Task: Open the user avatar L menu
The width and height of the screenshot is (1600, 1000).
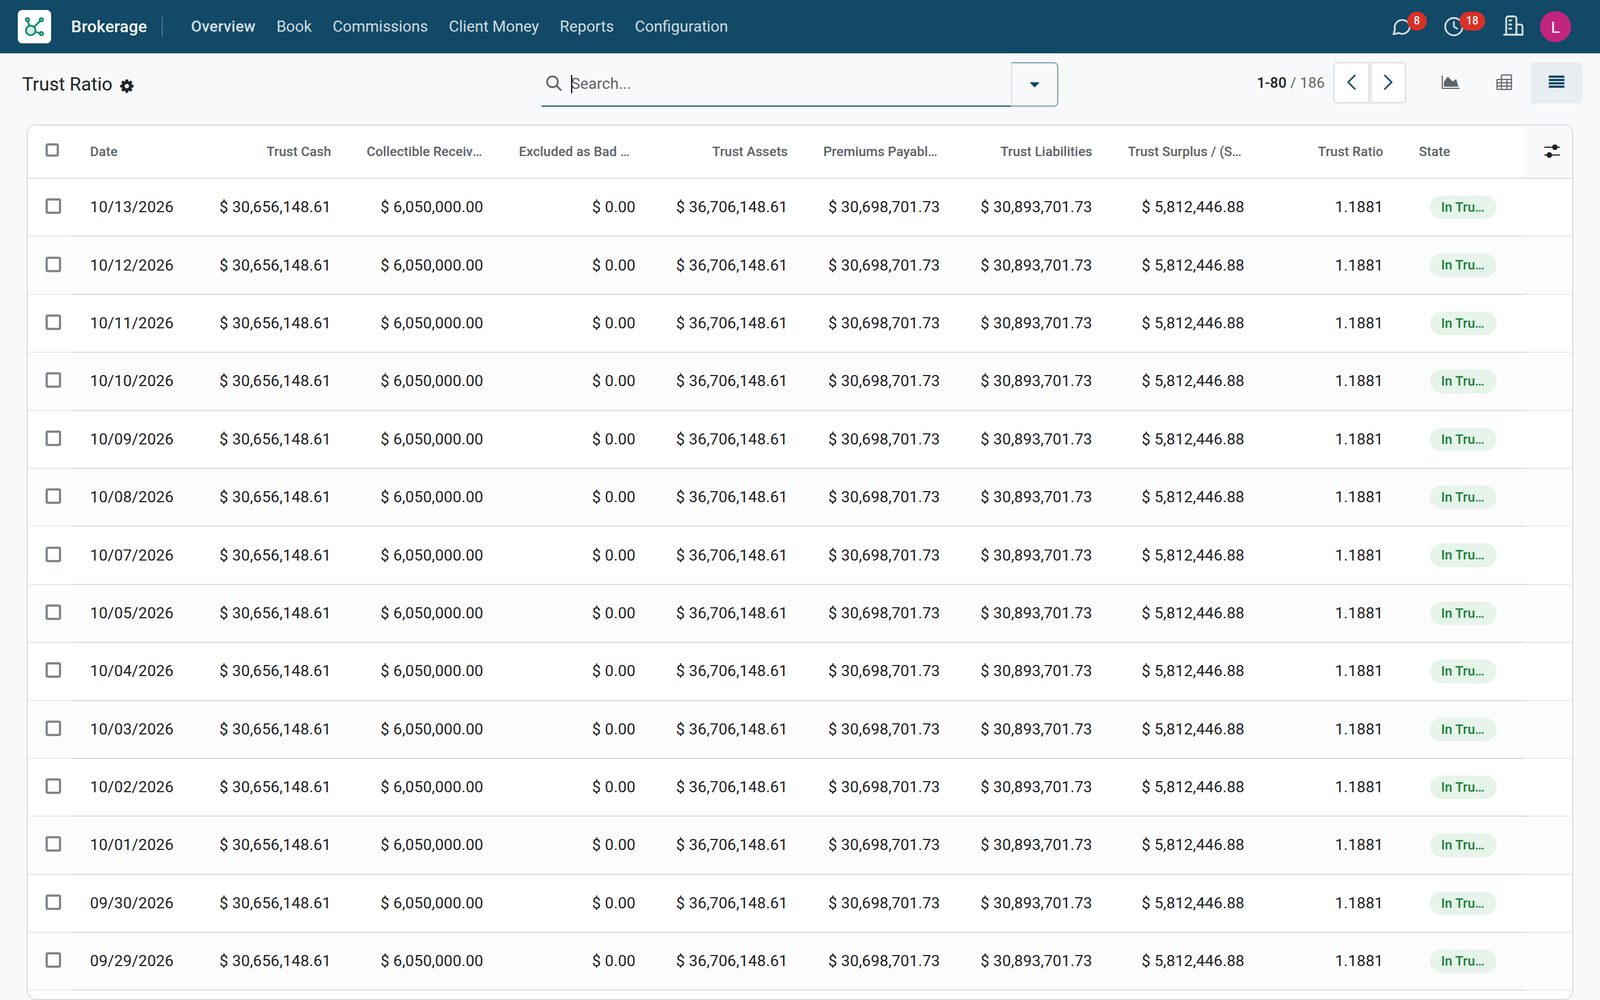Action: [1555, 27]
